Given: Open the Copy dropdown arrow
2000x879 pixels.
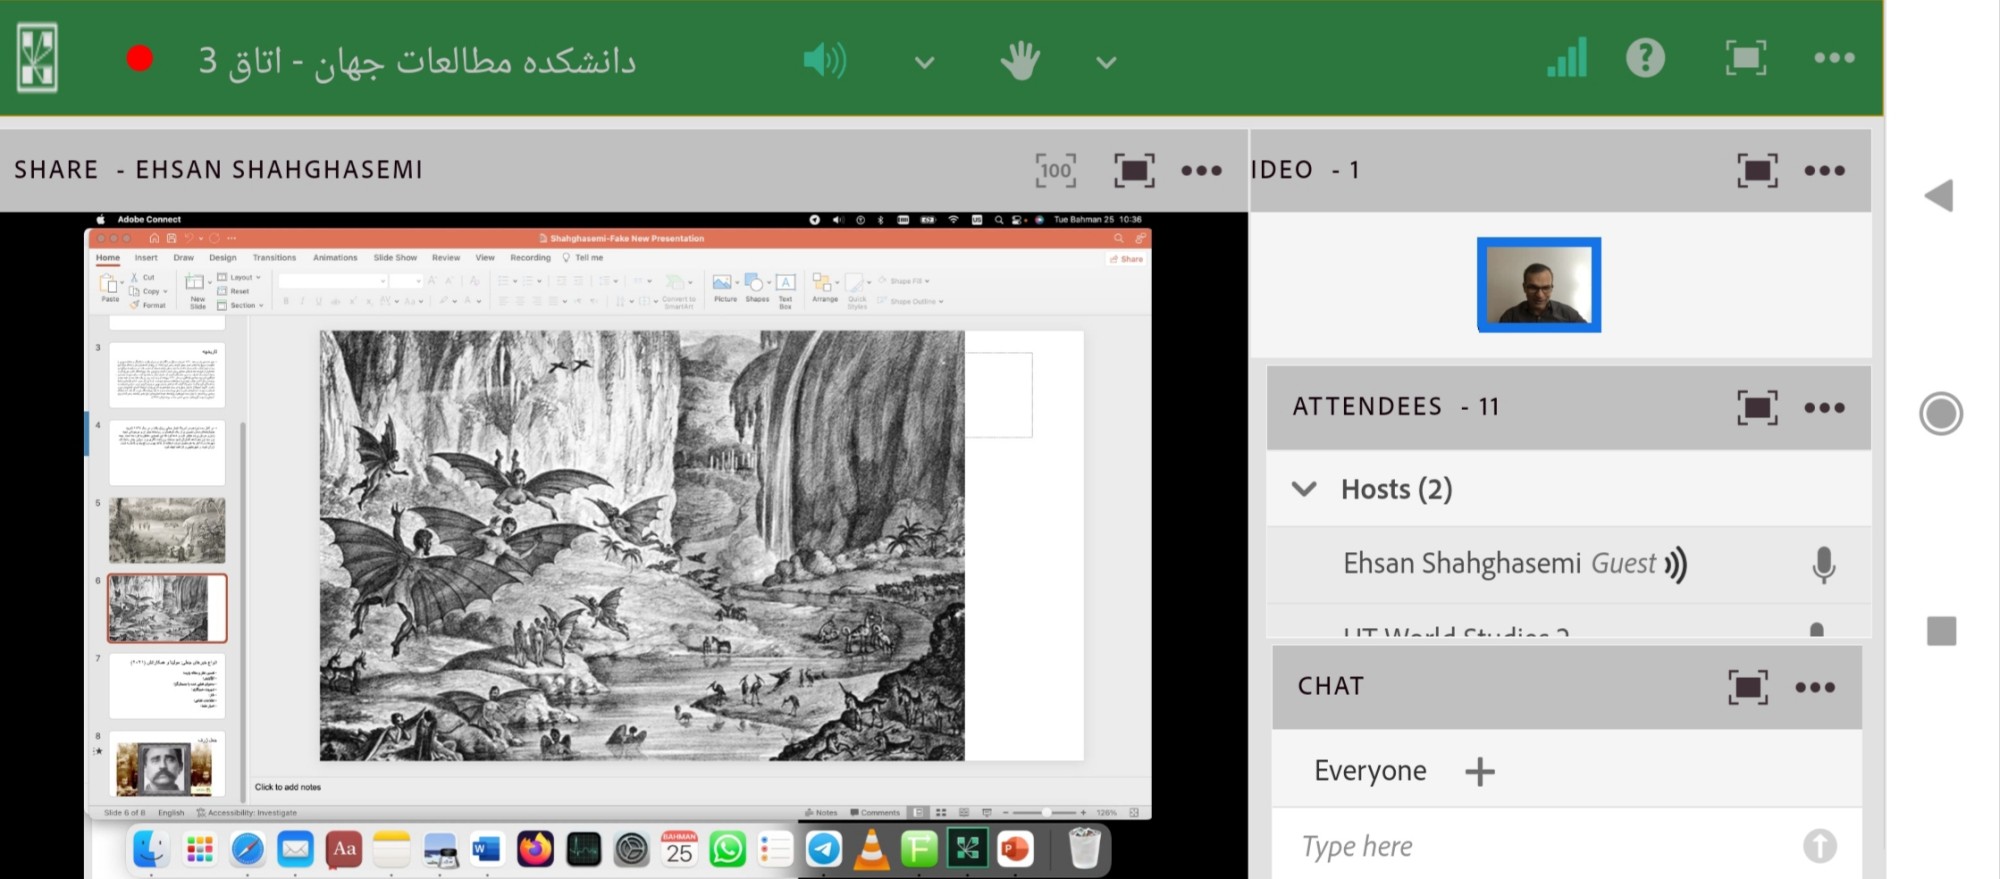Looking at the screenshot, I should coord(165,291).
